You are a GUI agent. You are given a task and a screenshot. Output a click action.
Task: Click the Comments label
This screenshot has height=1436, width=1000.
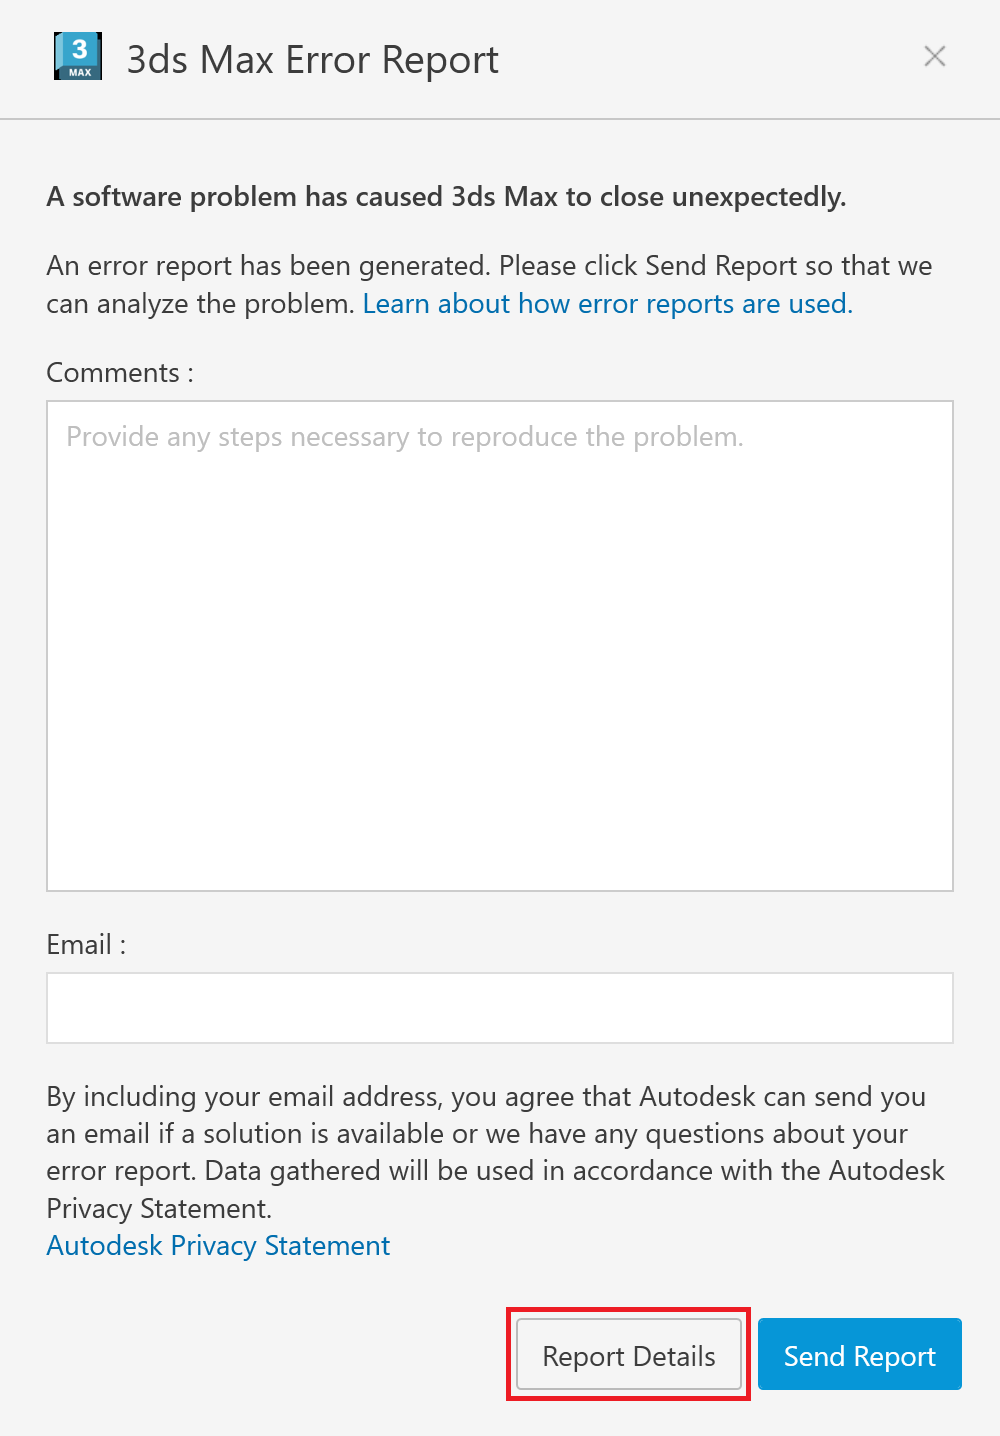tap(116, 372)
